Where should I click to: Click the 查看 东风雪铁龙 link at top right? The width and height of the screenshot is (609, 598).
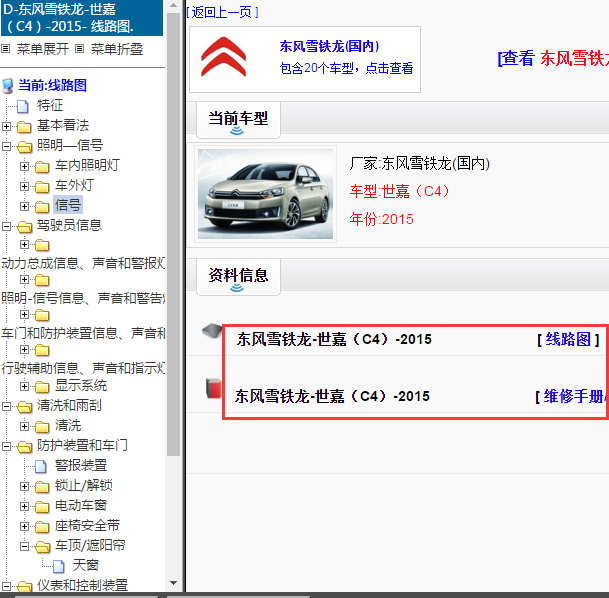click(553, 59)
